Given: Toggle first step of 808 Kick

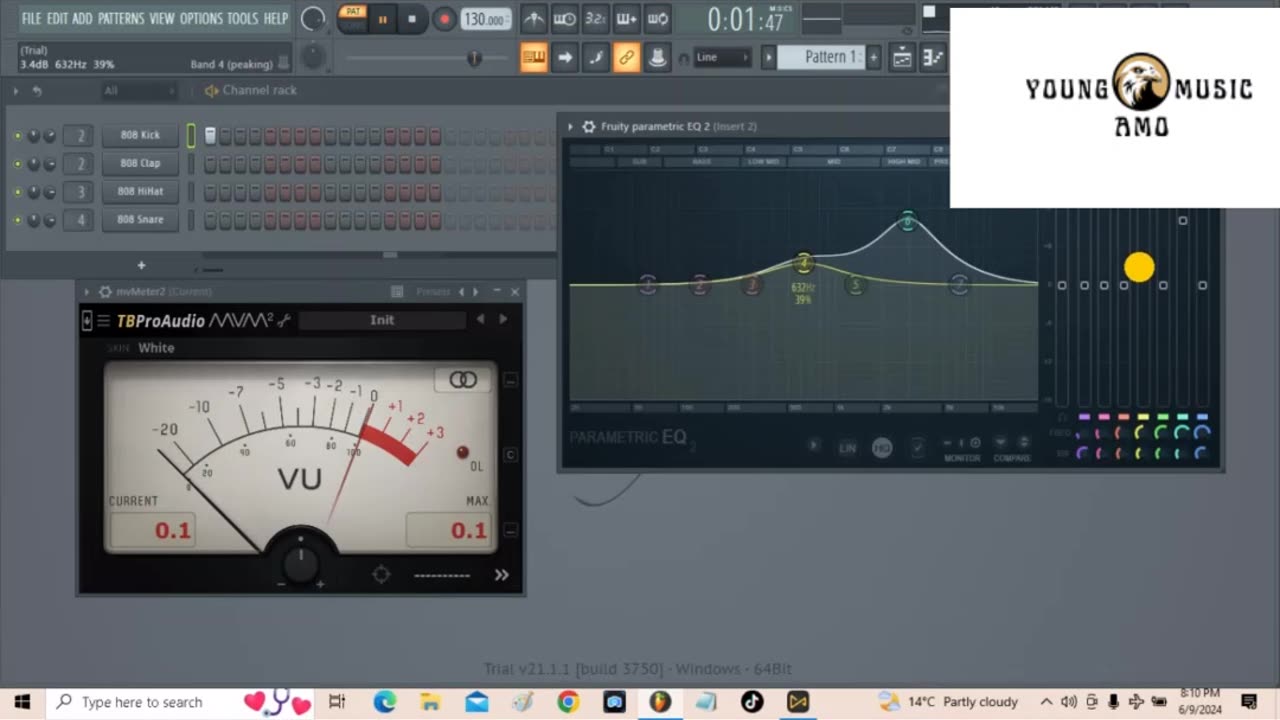Looking at the screenshot, I should tap(210, 135).
